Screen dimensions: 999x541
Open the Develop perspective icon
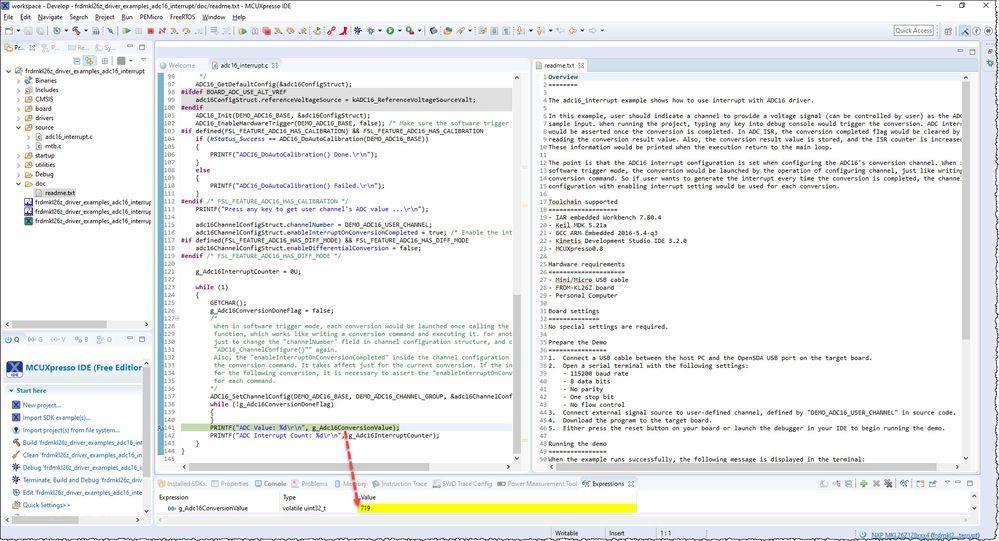tap(965, 31)
